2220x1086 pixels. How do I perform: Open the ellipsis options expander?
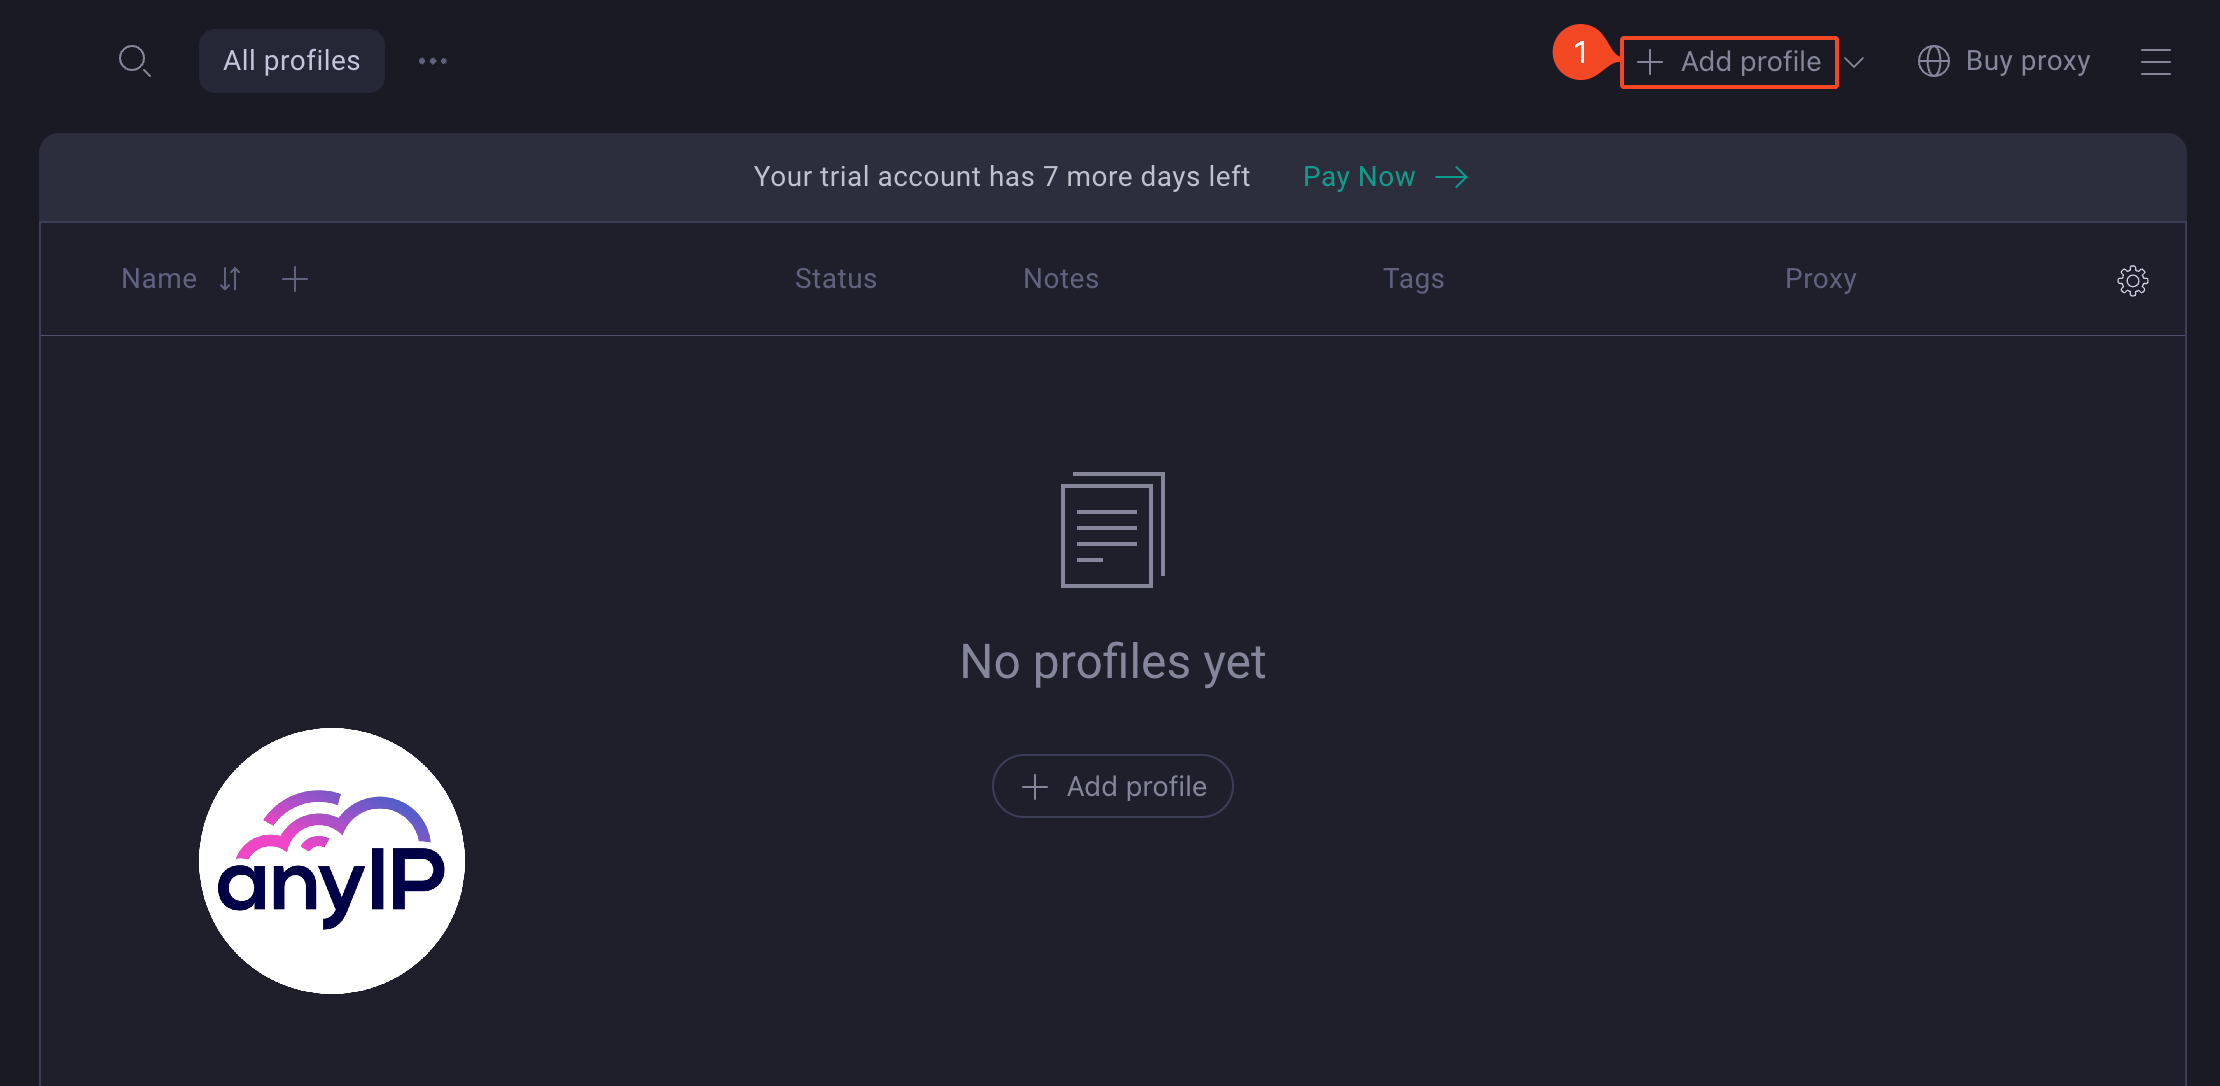(x=433, y=61)
